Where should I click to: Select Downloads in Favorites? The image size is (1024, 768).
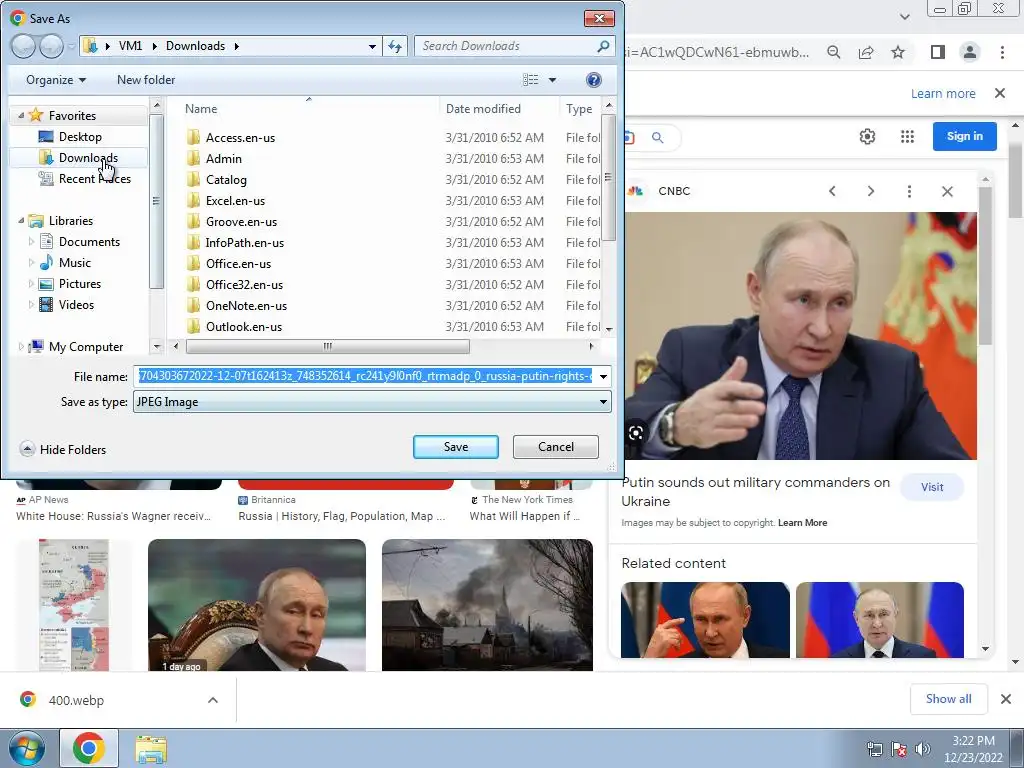point(88,157)
